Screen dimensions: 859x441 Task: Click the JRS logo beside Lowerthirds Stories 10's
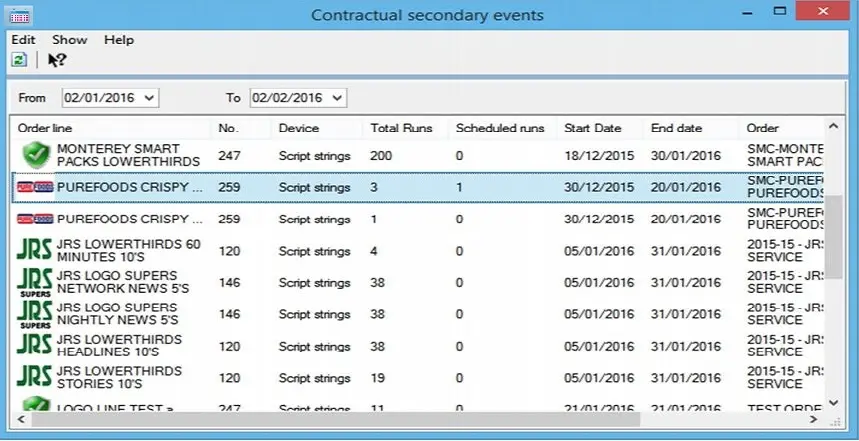click(36, 378)
